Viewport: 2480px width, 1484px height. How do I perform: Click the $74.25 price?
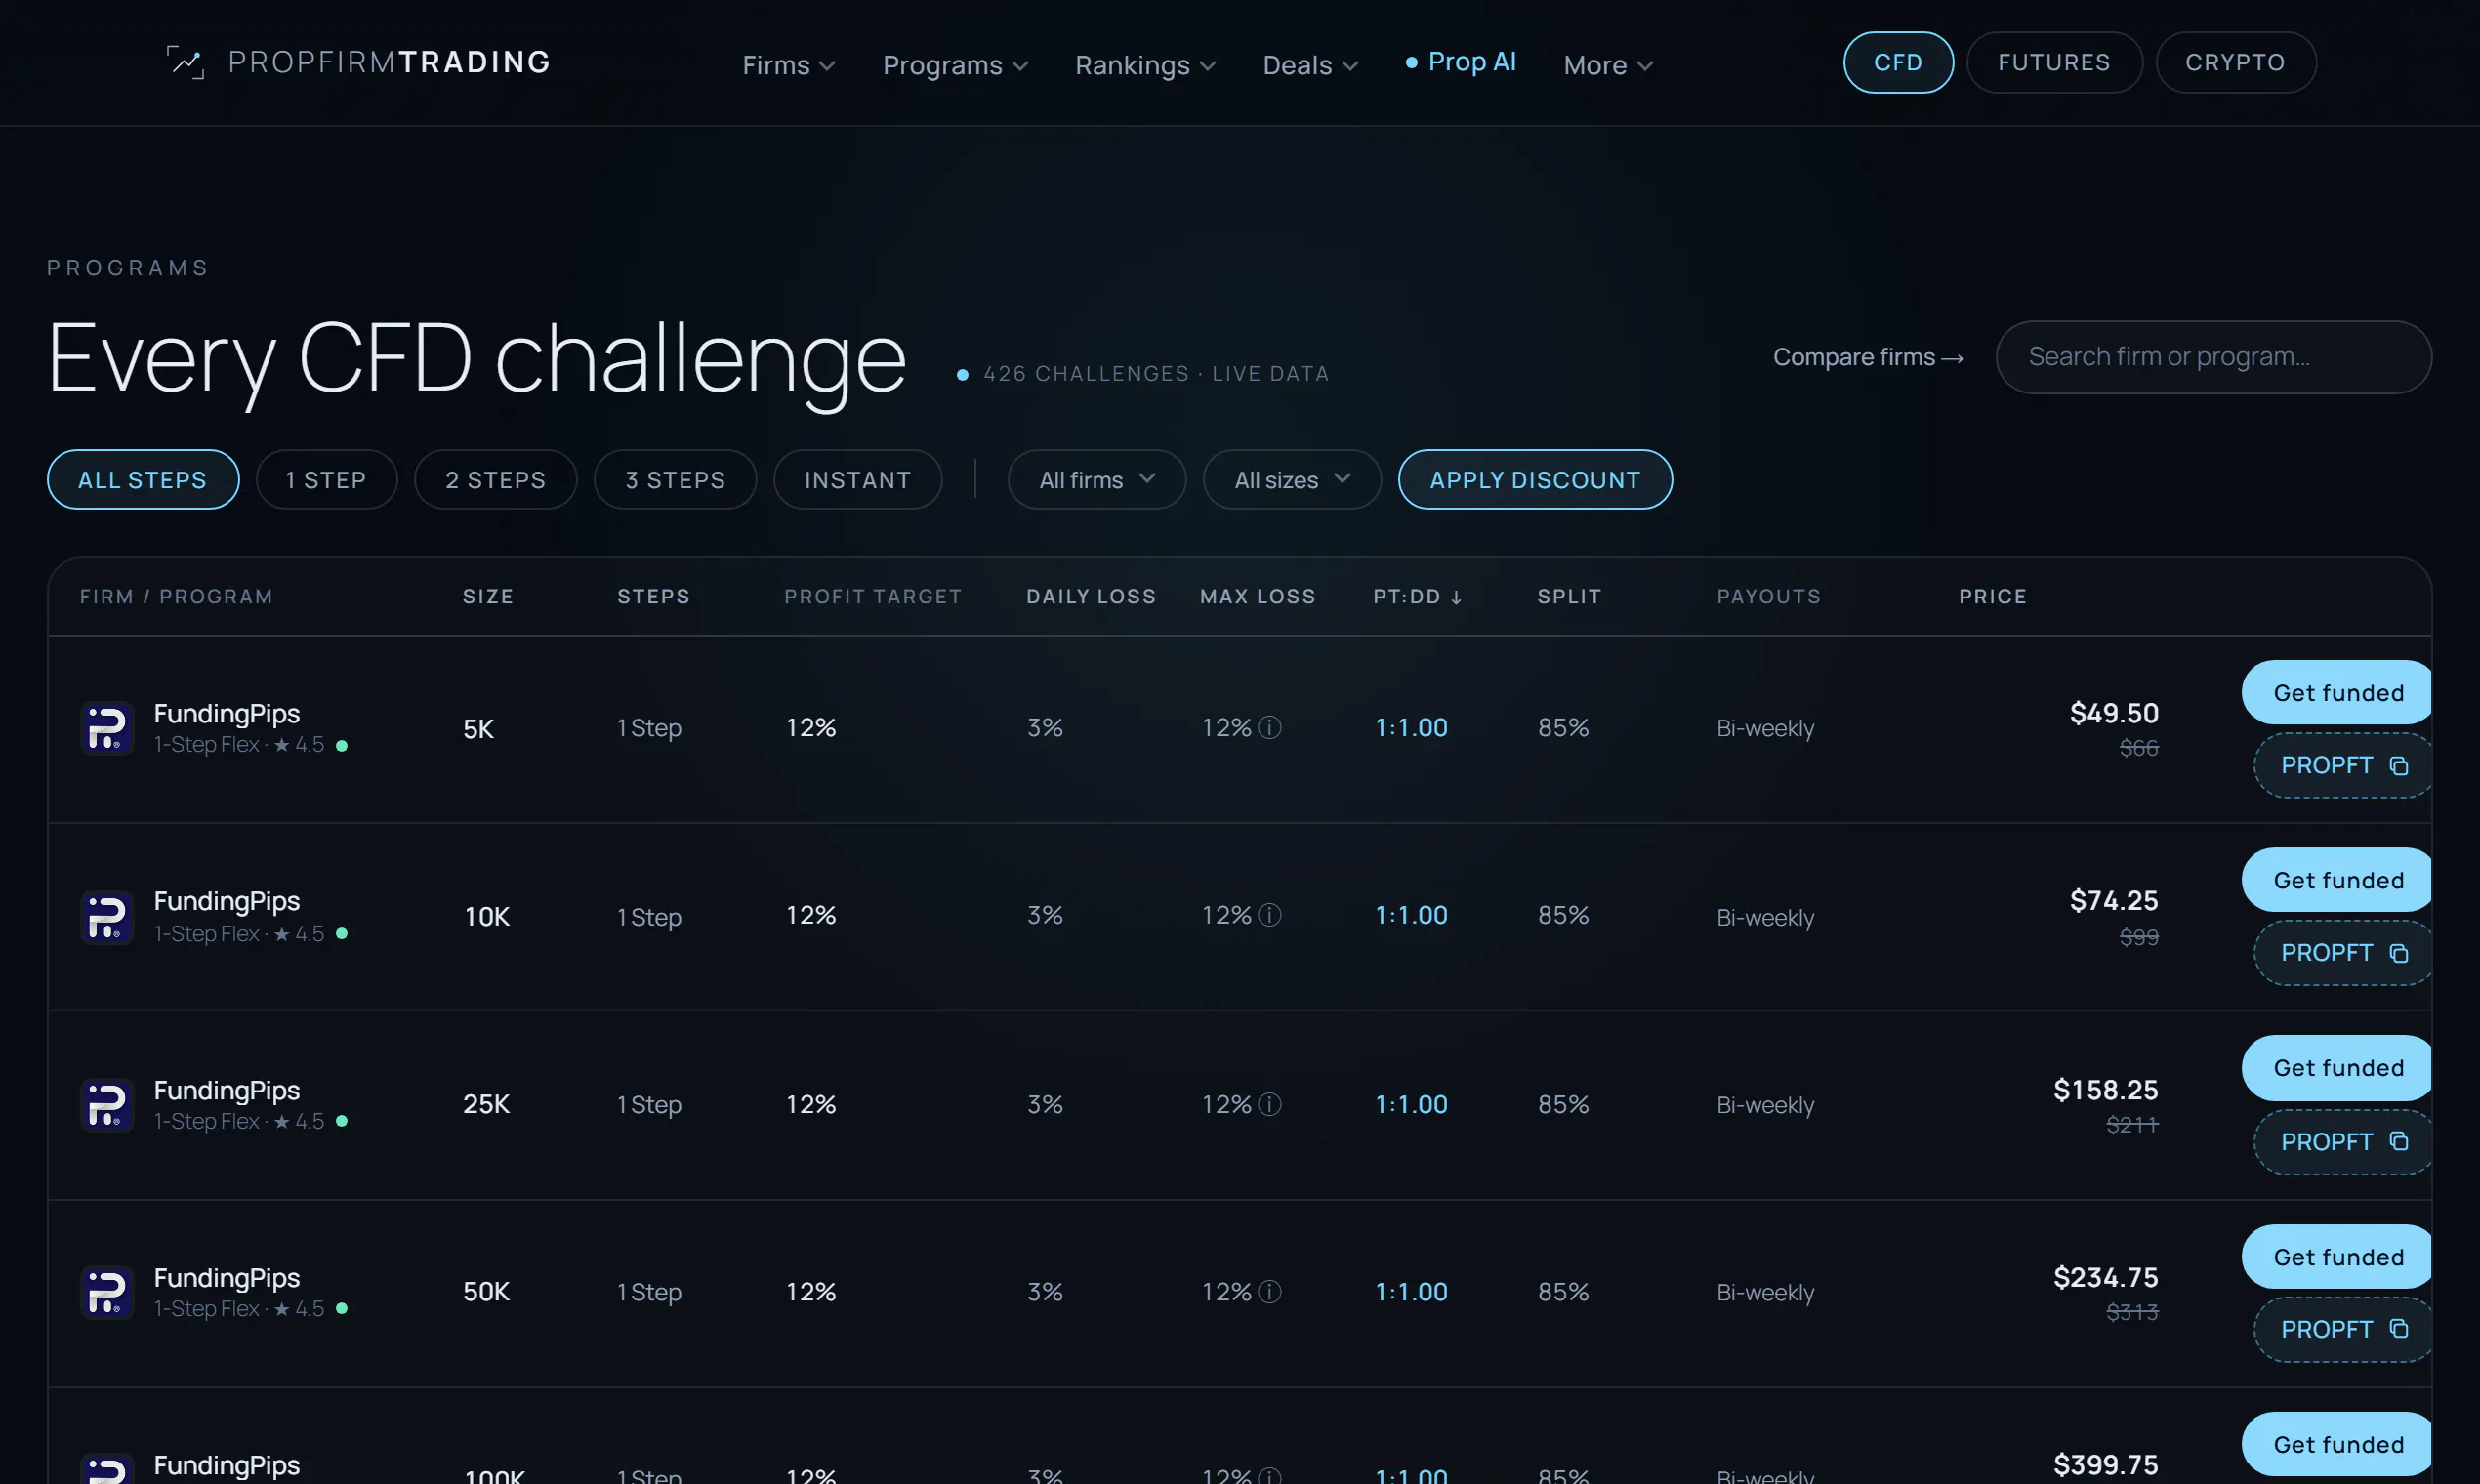point(2114,901)
